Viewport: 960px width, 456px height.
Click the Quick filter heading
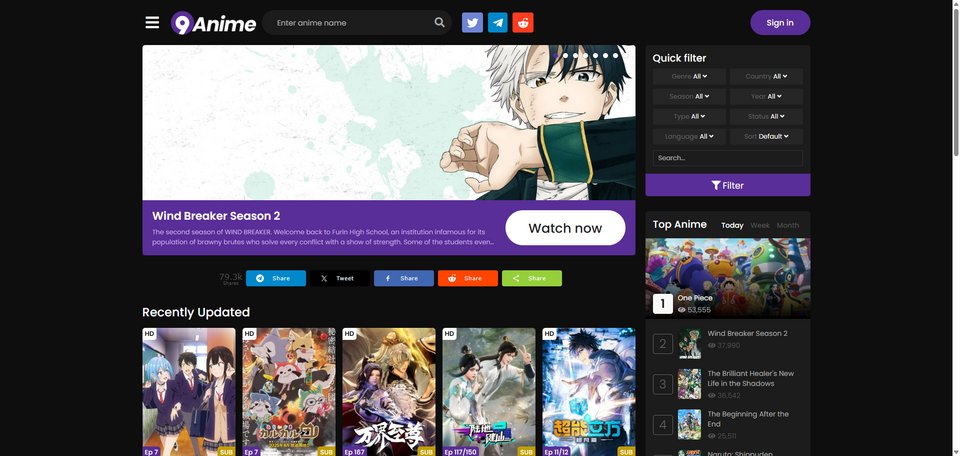(x=679, y=58)
